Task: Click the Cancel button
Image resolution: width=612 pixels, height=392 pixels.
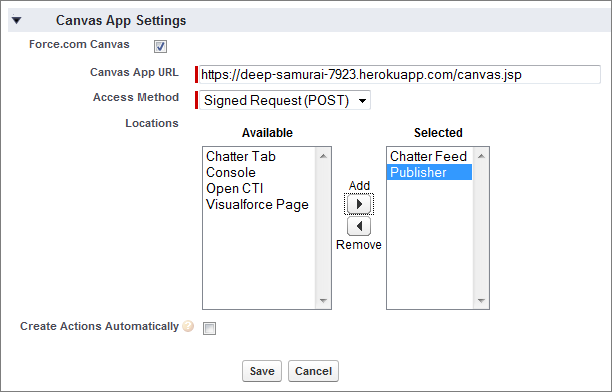Action: tap(313, 371)
